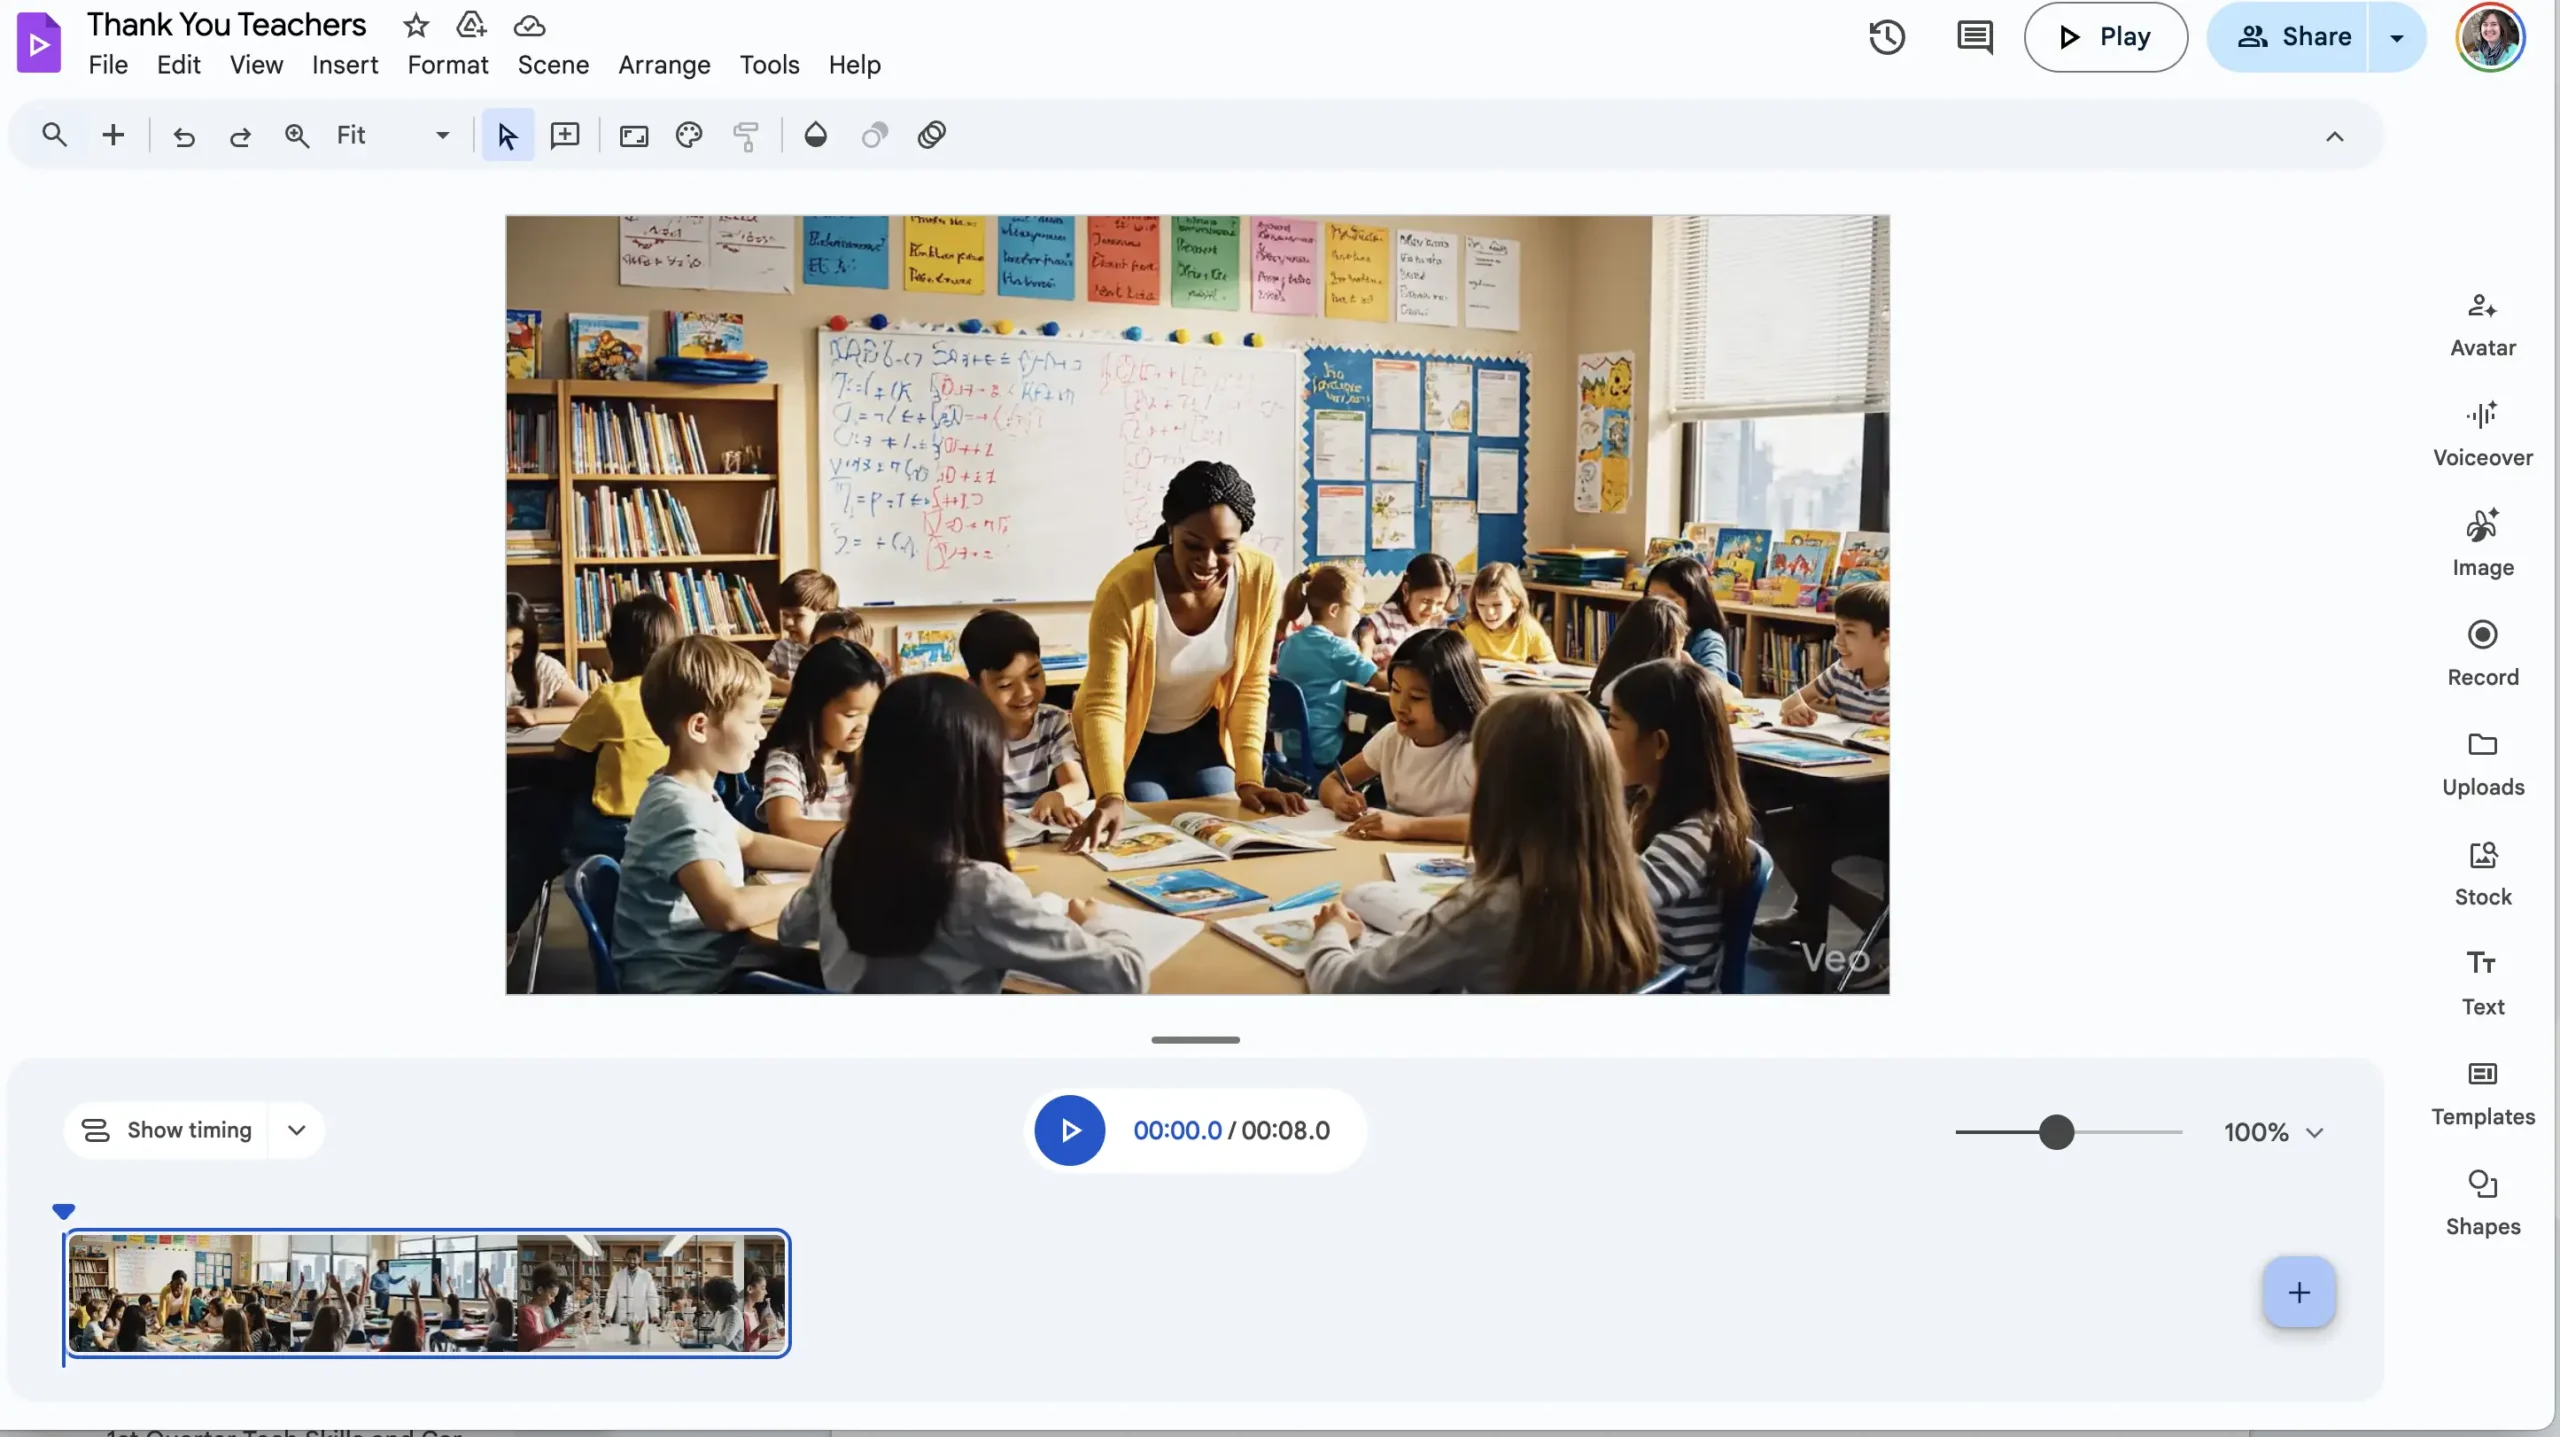
Task: Click the version history clock icon
Action: pos(1886,37)
